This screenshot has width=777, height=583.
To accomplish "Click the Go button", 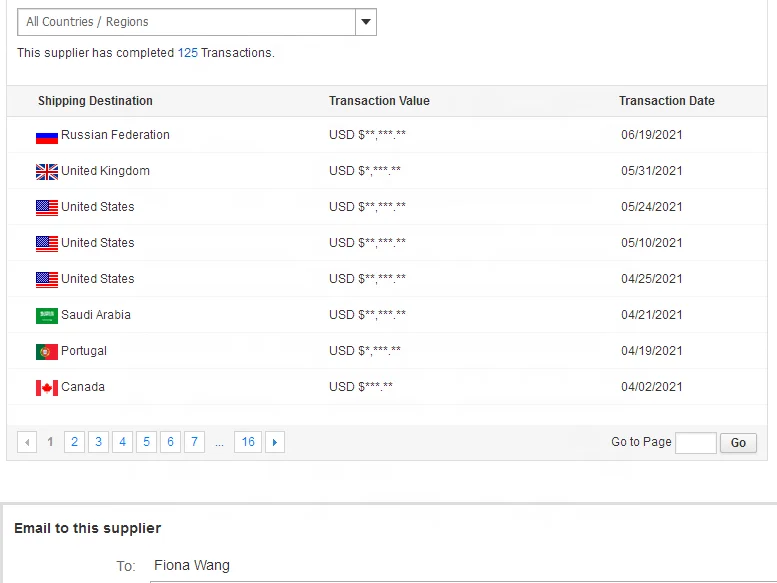I will pos(738,443).
